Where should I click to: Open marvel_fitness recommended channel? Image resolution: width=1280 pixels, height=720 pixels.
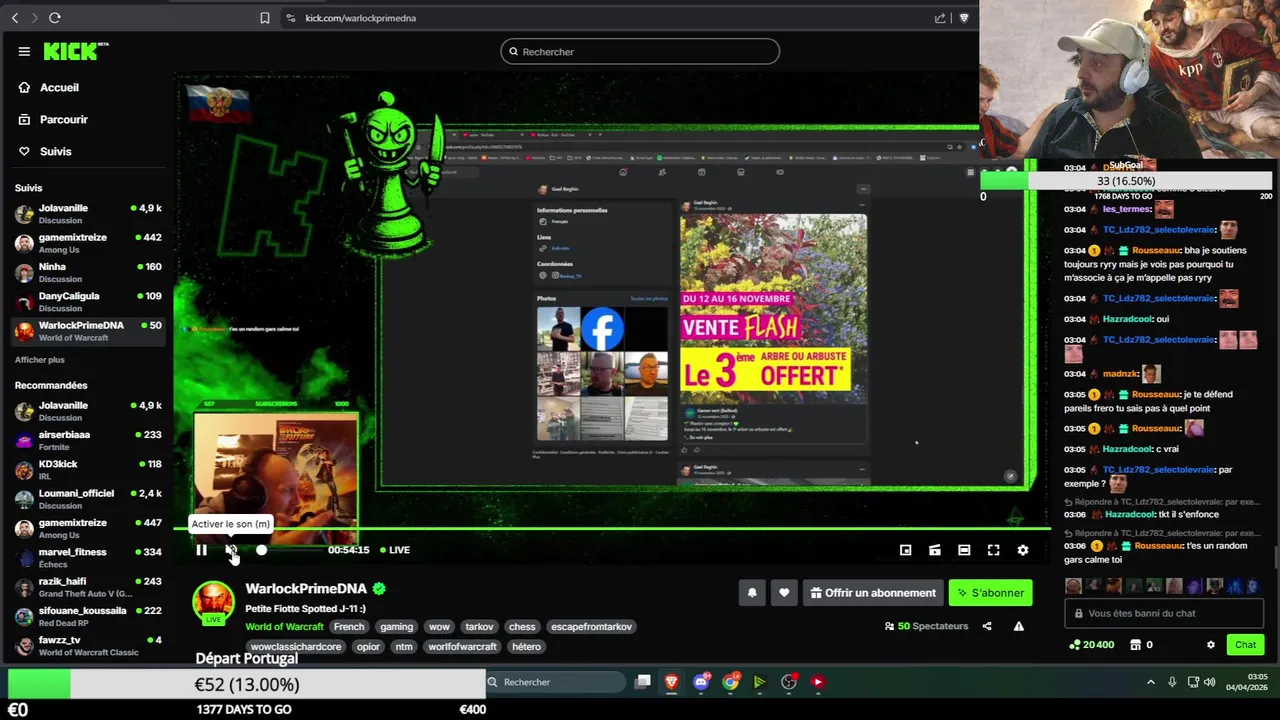tap(88, 557)
